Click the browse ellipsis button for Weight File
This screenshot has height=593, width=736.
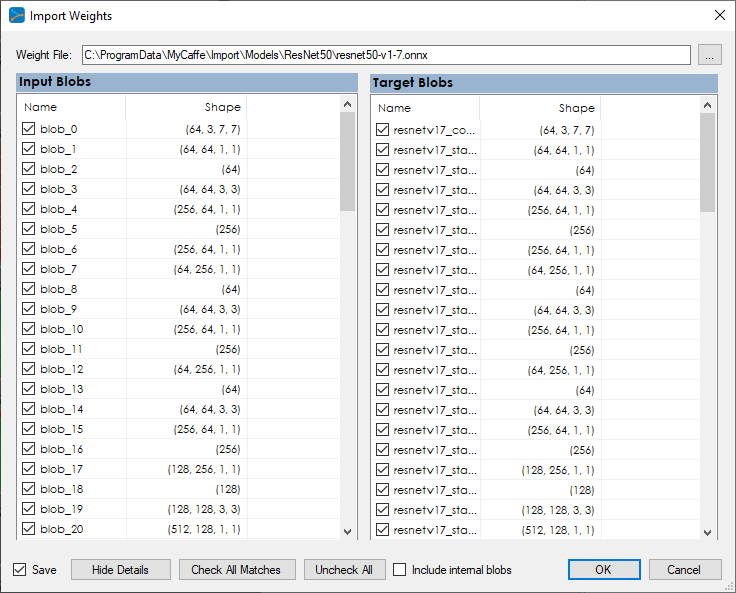click(709, 55)
